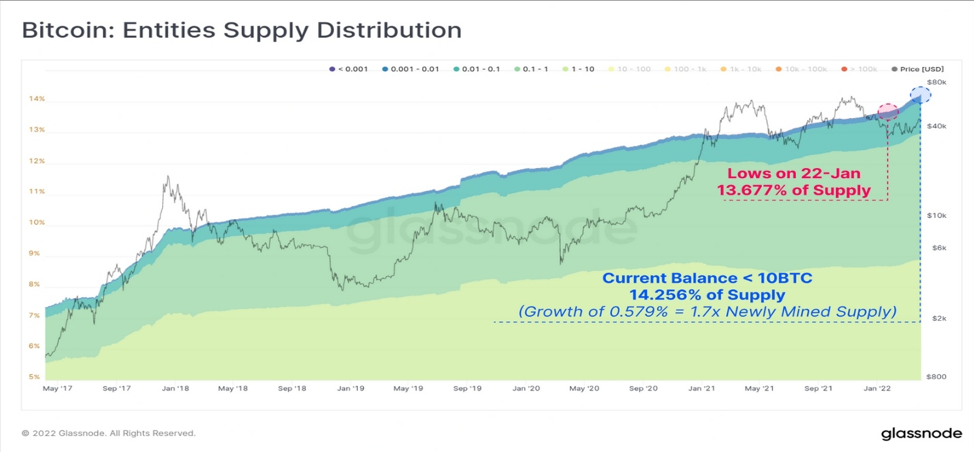Click the pink dashed circle marker
Screen dimensions: 974x452
pos(888,112)
